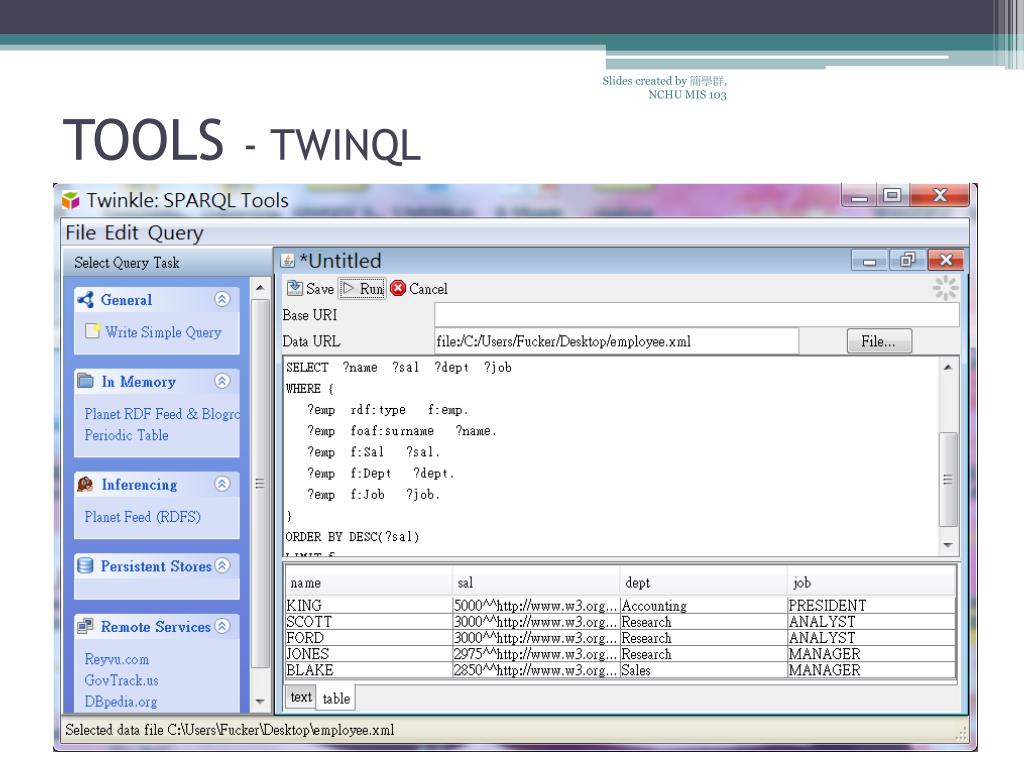
Task: Restore the Untitled query window
Action: point(907,261)
